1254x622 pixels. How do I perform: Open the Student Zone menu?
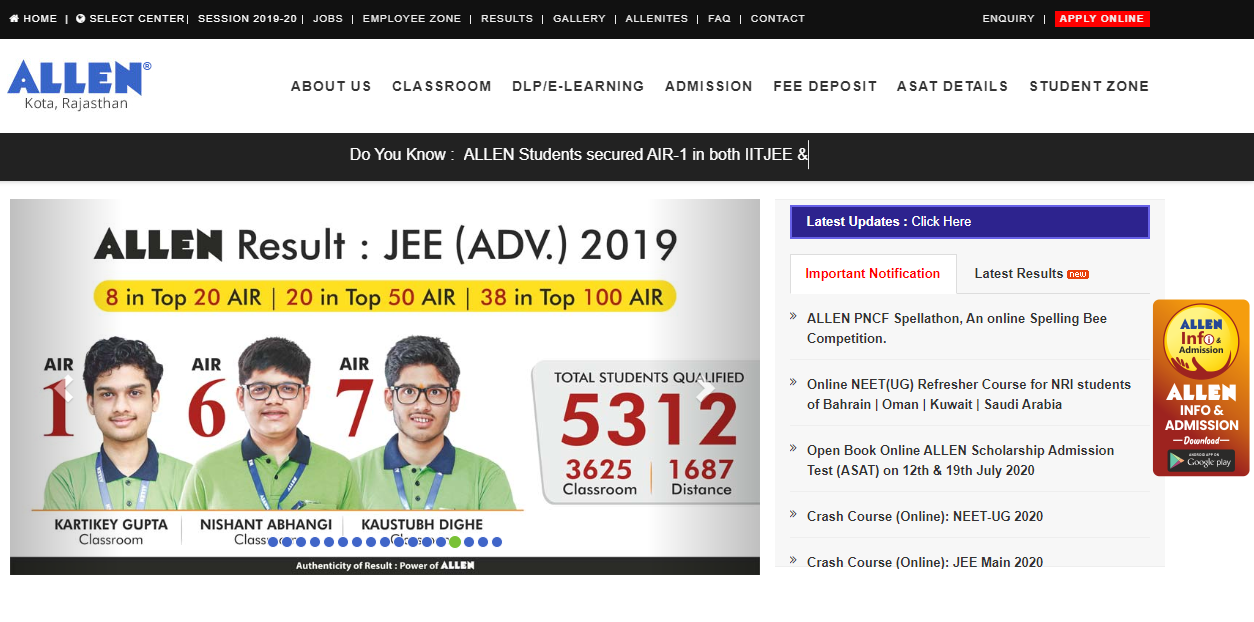1089,87
